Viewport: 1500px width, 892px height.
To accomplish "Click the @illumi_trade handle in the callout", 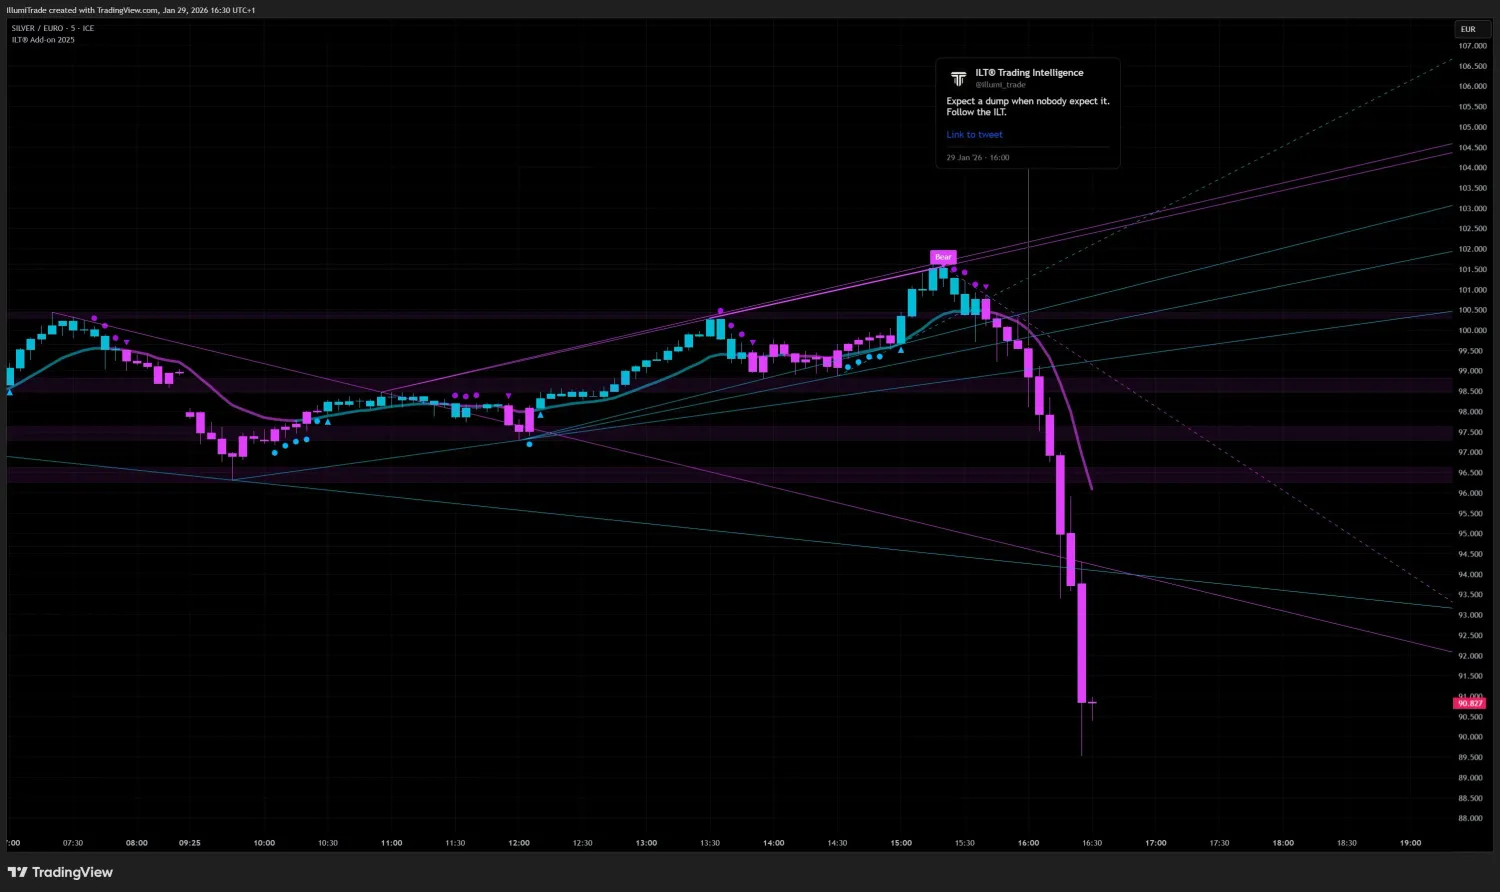I will (1001, 85).
